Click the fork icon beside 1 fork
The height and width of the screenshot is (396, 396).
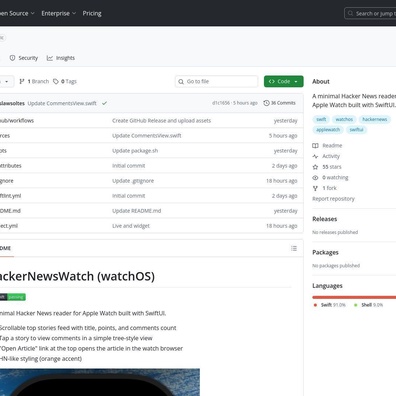pyautogui.click(x=315, y=188)
